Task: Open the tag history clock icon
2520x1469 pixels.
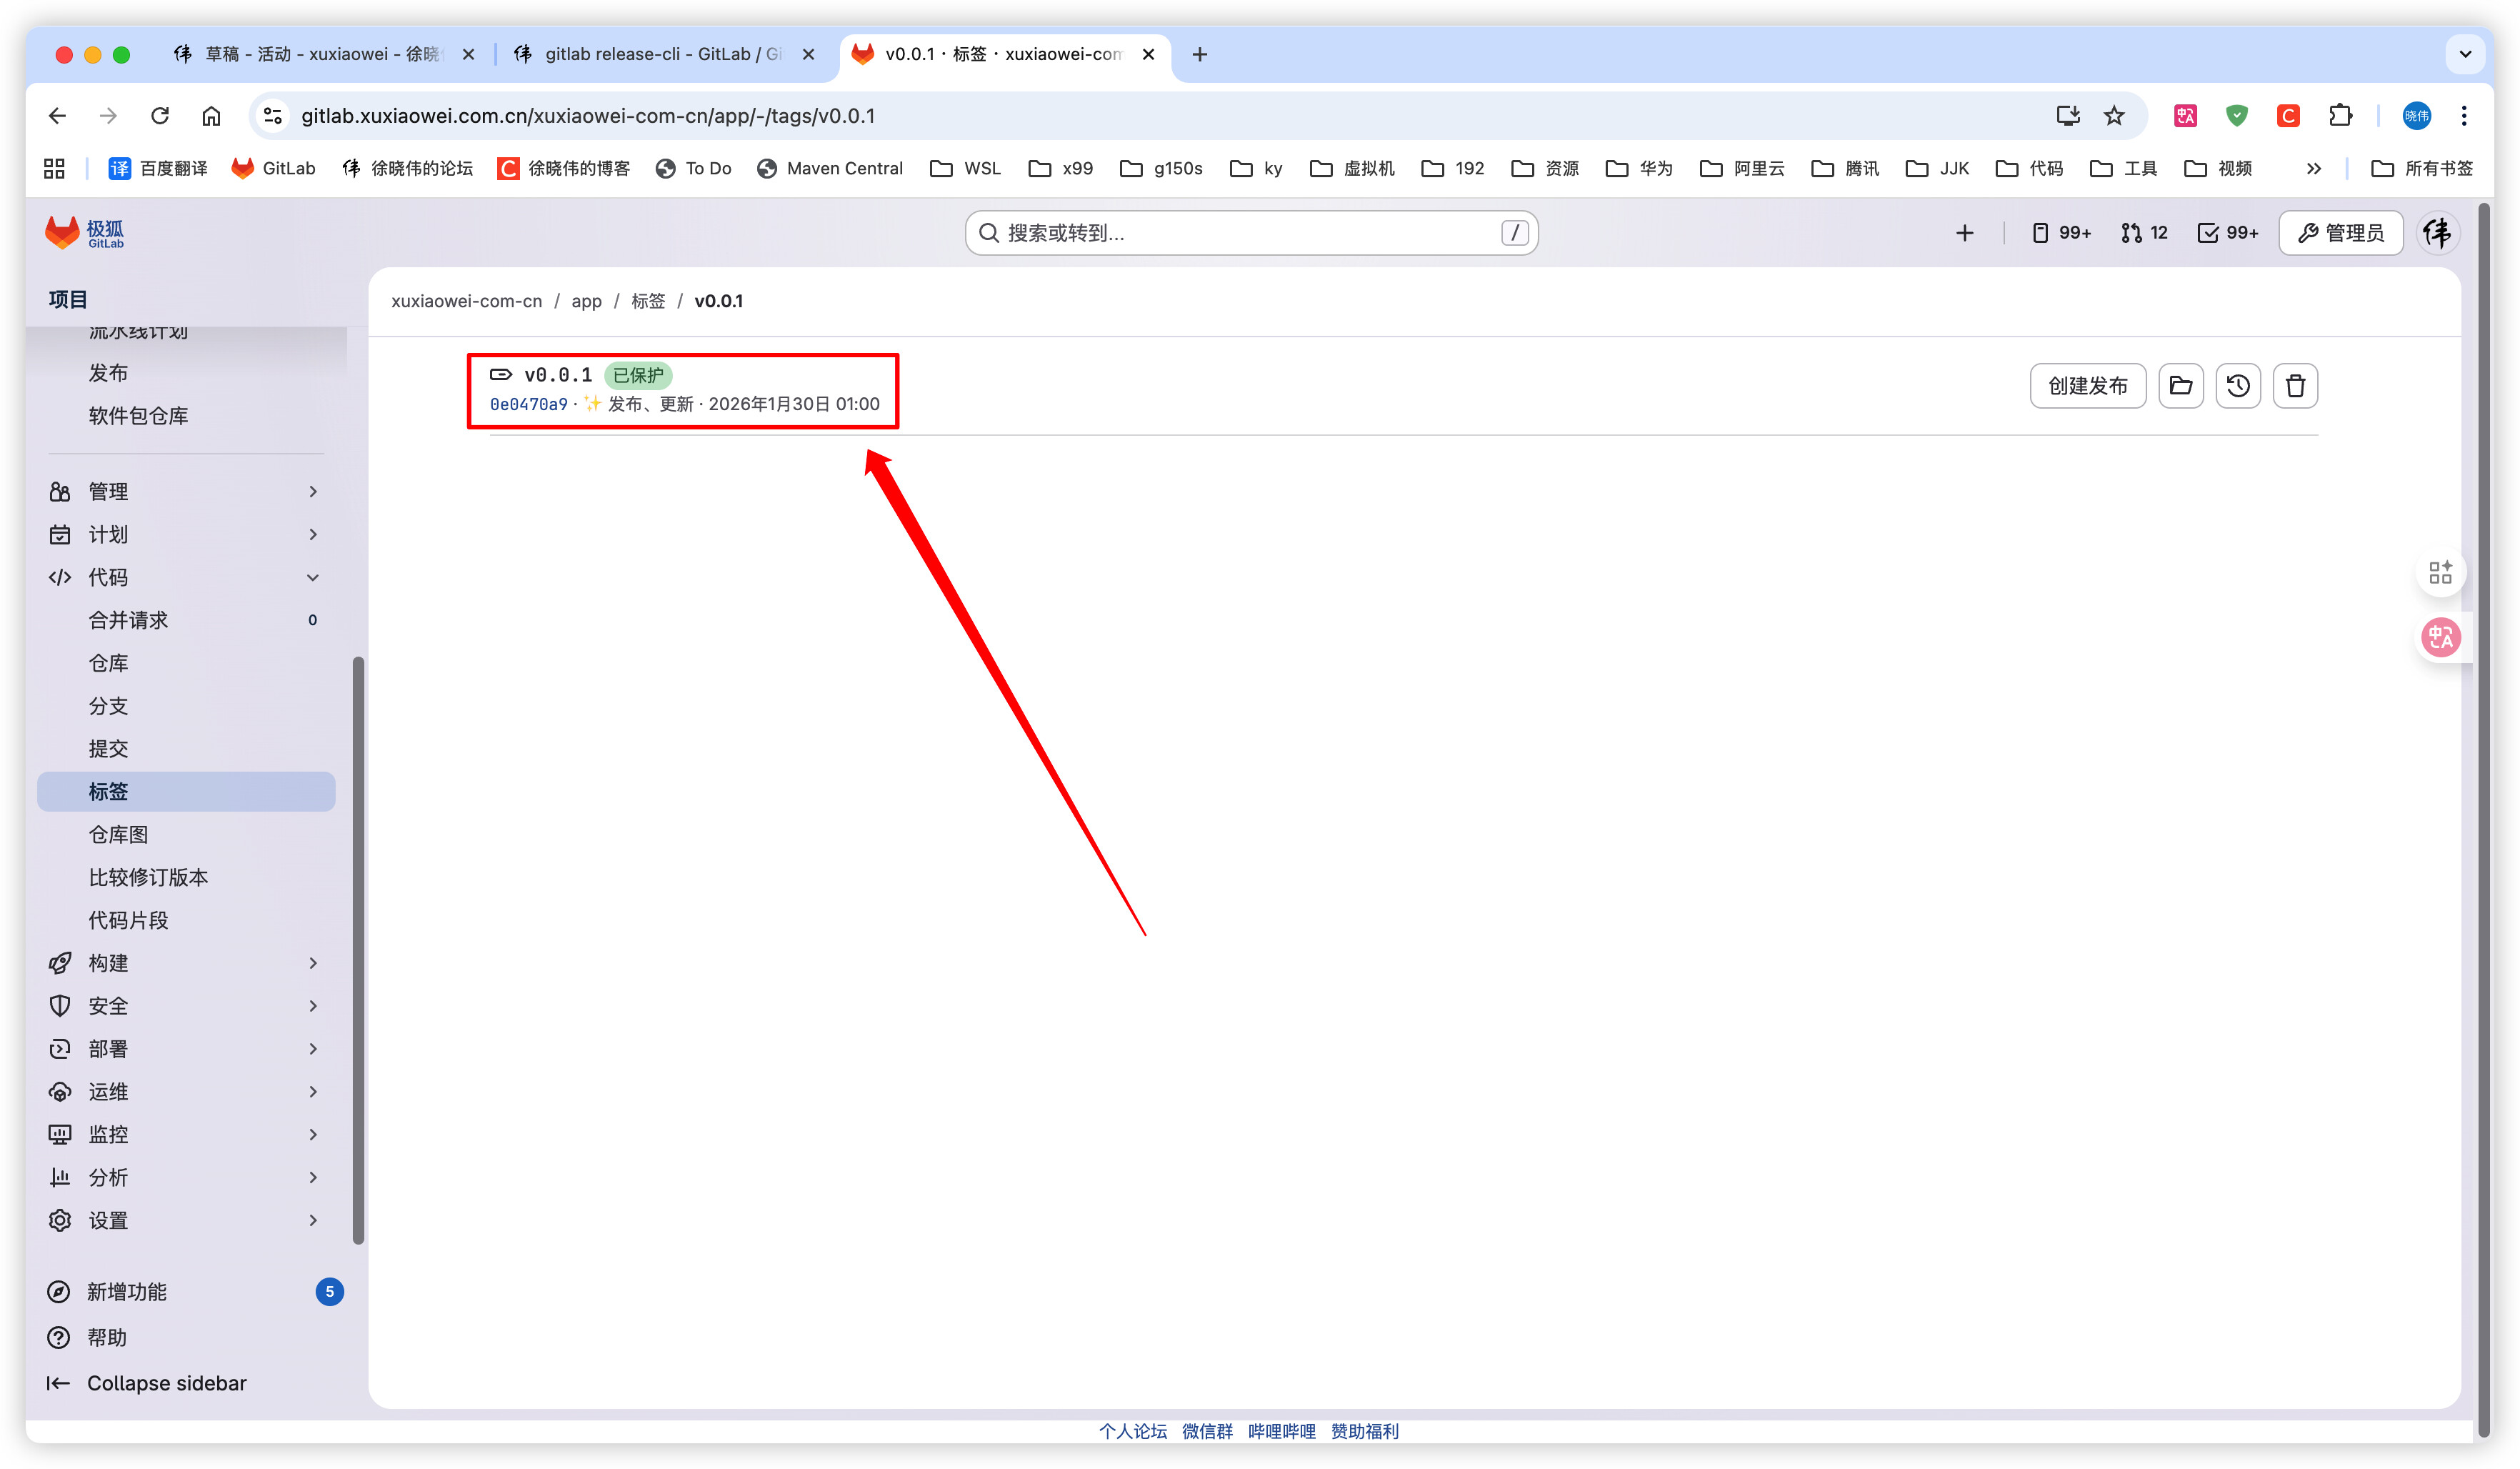Action: pos(2237,386)
